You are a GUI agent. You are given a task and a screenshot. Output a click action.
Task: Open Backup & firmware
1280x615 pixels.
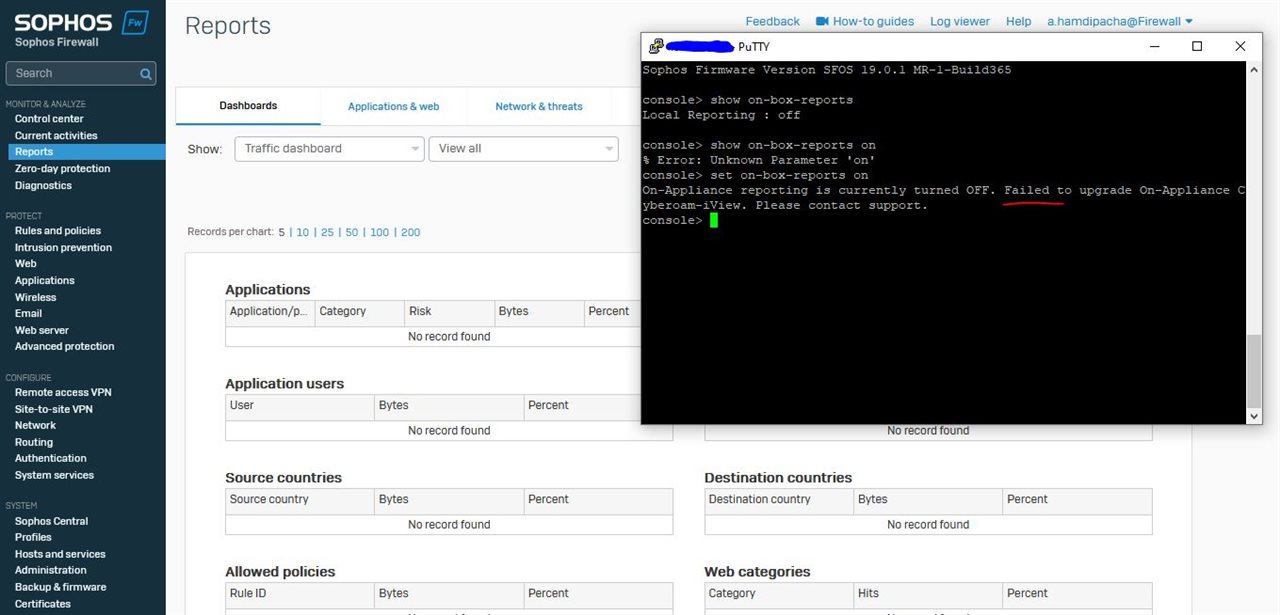tap(60, 588)
